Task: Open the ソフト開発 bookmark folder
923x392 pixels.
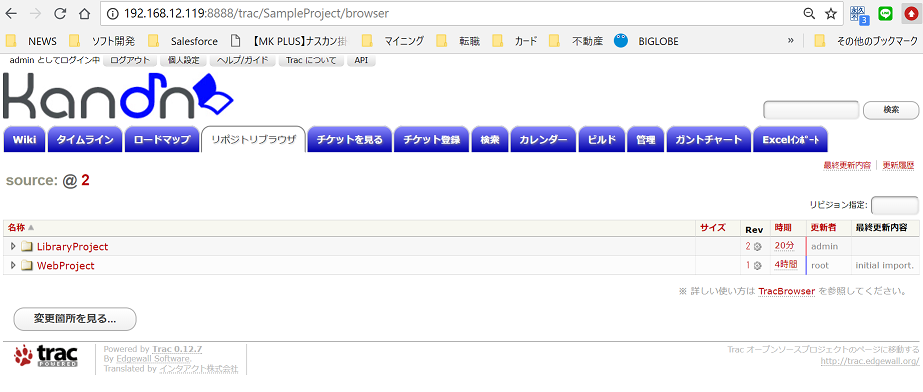Action: pyautogui.click(x=102, y=41)
